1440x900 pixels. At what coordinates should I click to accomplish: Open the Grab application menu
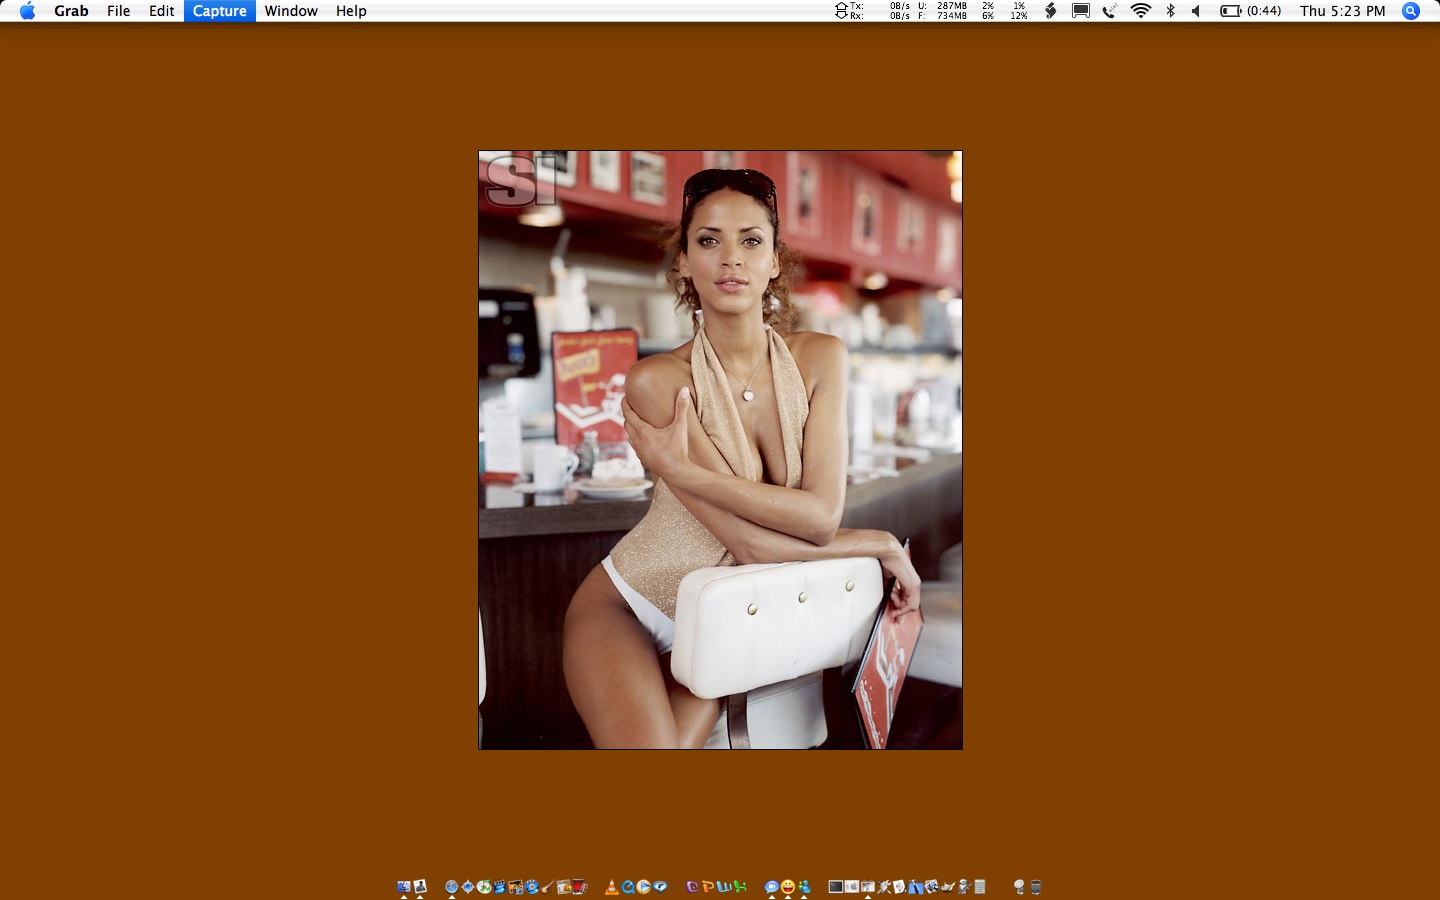(71, 11)
